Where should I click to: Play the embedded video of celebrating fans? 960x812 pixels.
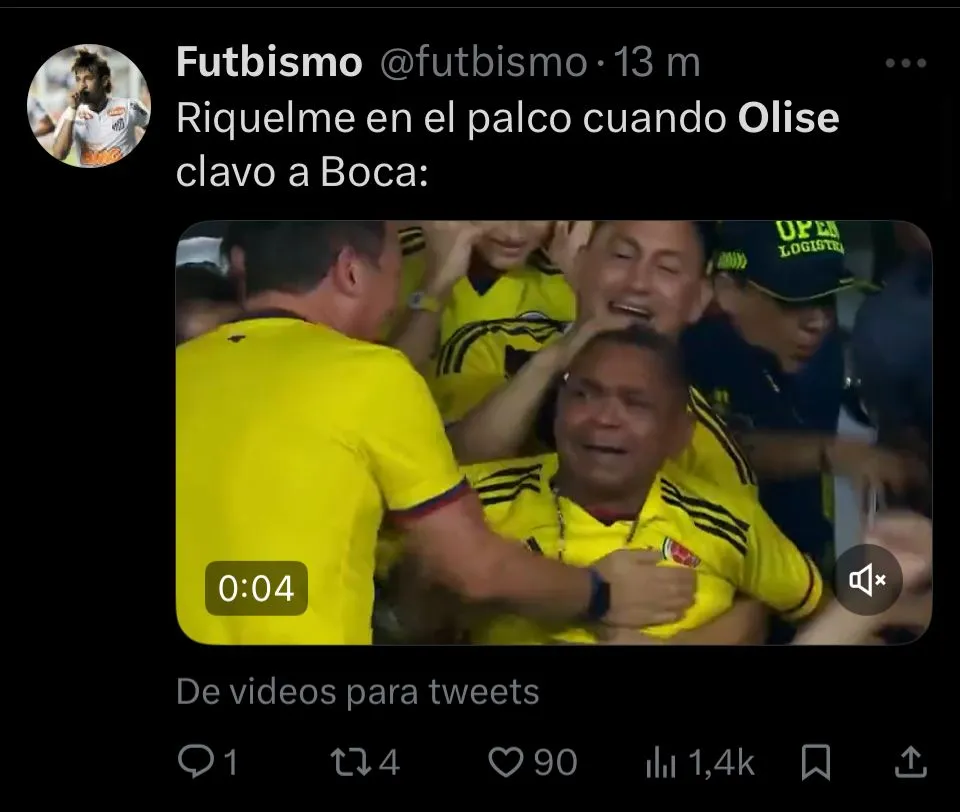pyautogui.click(x=554, y=432)
